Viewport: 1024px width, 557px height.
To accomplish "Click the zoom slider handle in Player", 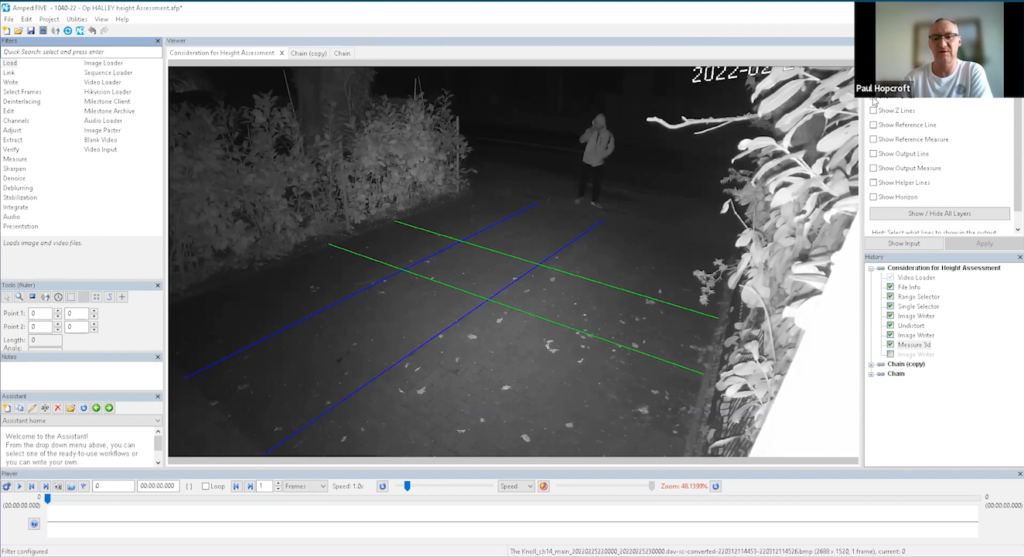I will tap(651, 486).
